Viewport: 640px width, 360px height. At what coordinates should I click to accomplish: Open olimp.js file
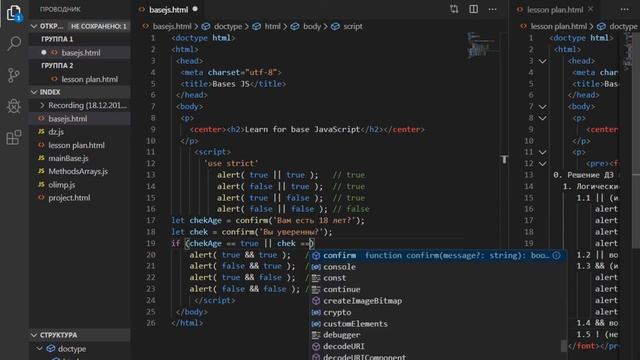coord(80,184)
